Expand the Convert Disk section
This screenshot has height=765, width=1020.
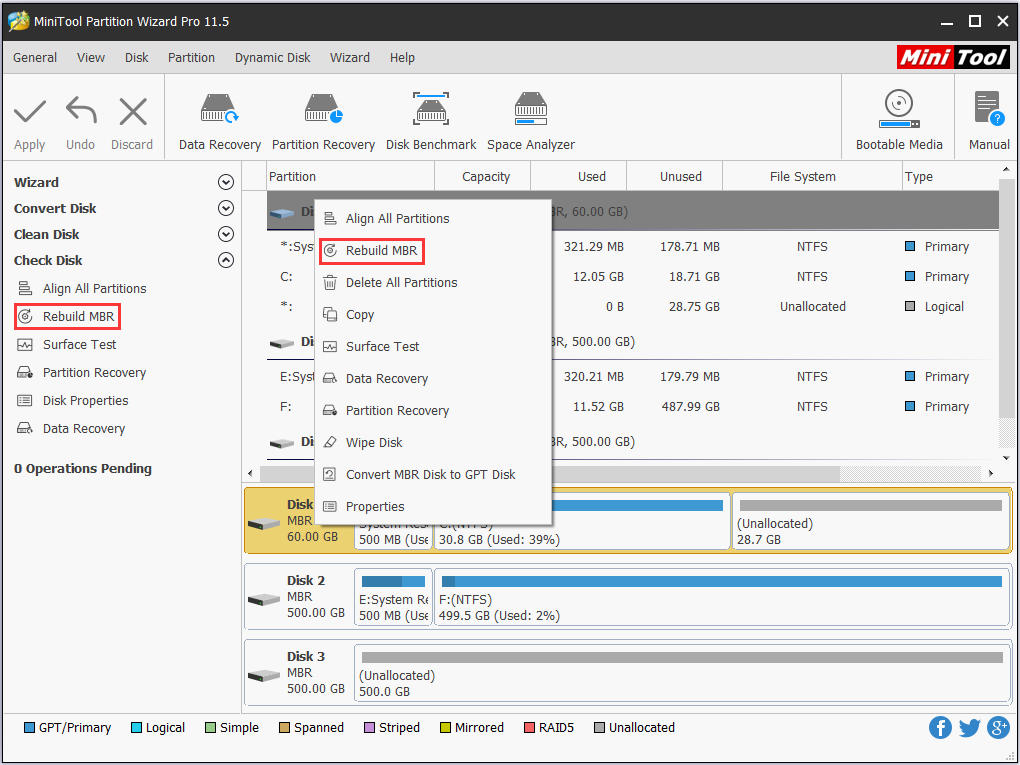(226, 208)
